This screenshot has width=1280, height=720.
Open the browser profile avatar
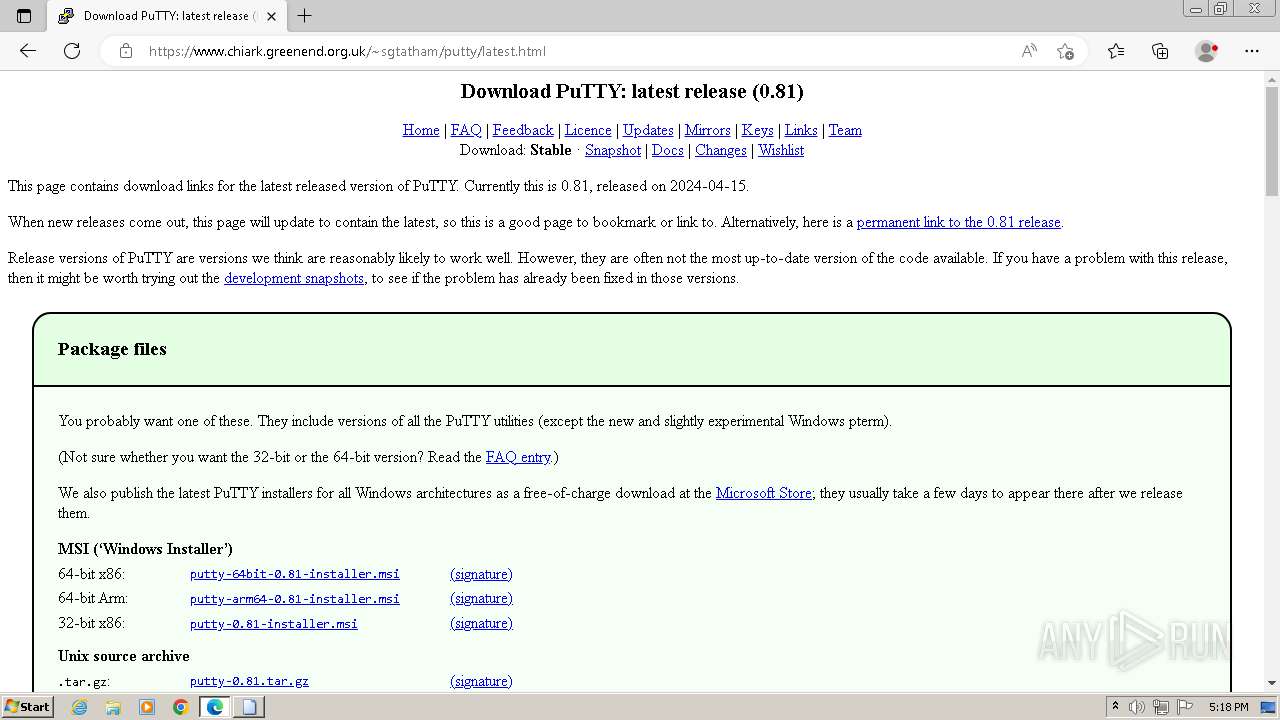pos(1206,51)
